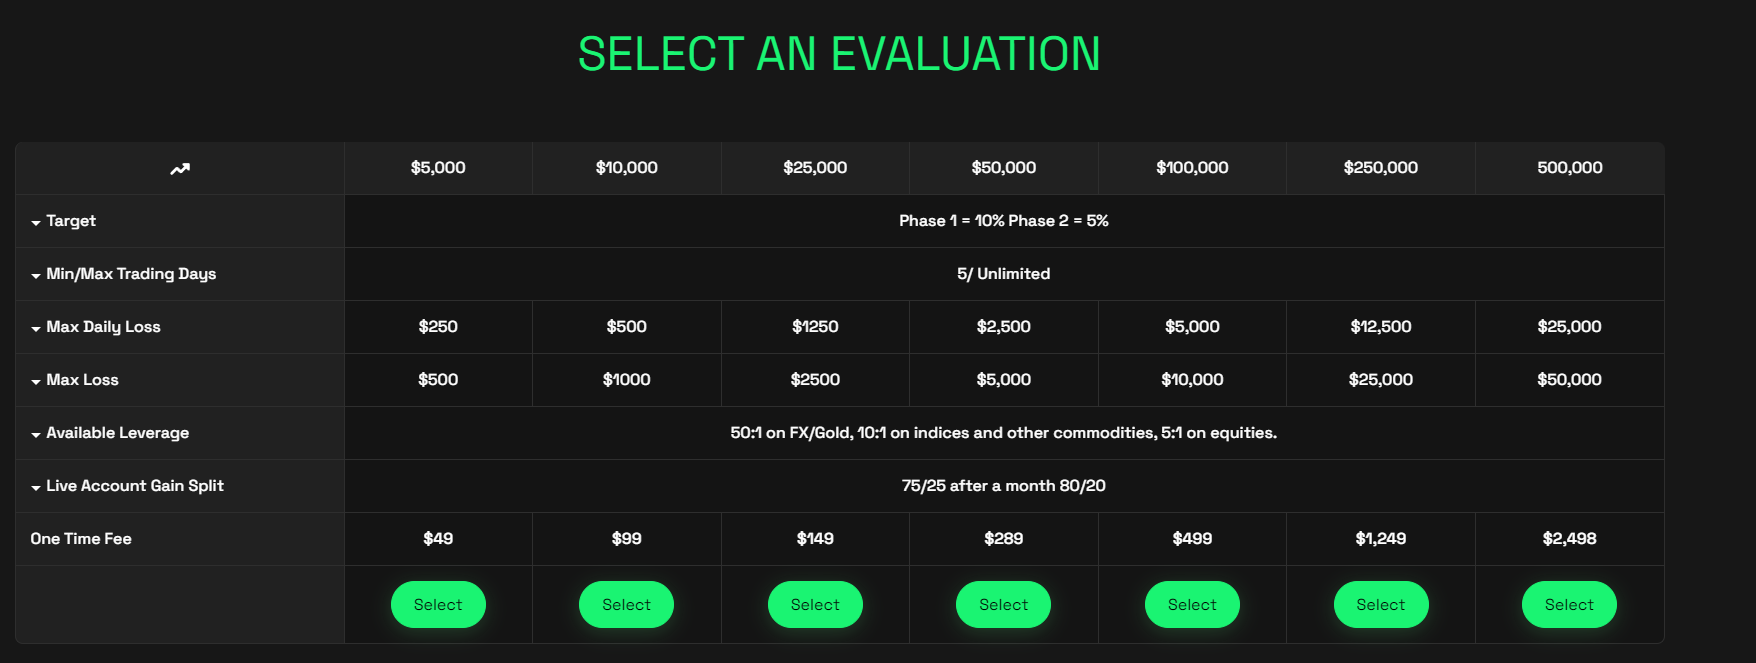The image size is (1756, 663).
Task: Select the $50,000 evaluation plan
Action: [x=1003, y=605]
